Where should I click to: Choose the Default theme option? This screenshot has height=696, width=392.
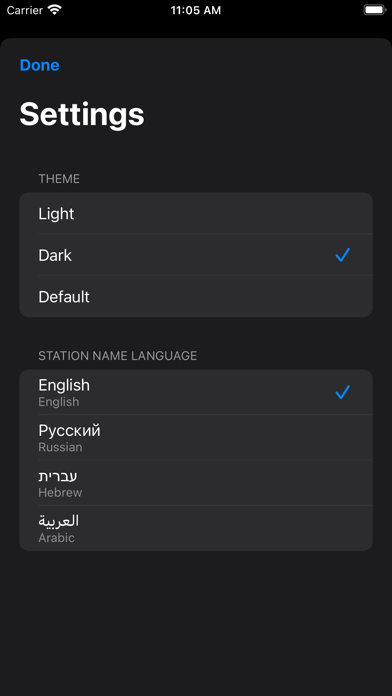click(x=196, y=296)
